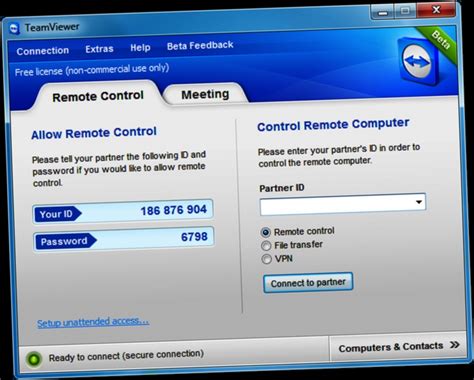Close the TeamViewer window
This screenshot has width=474, height=380.
(x=436, y=10)
